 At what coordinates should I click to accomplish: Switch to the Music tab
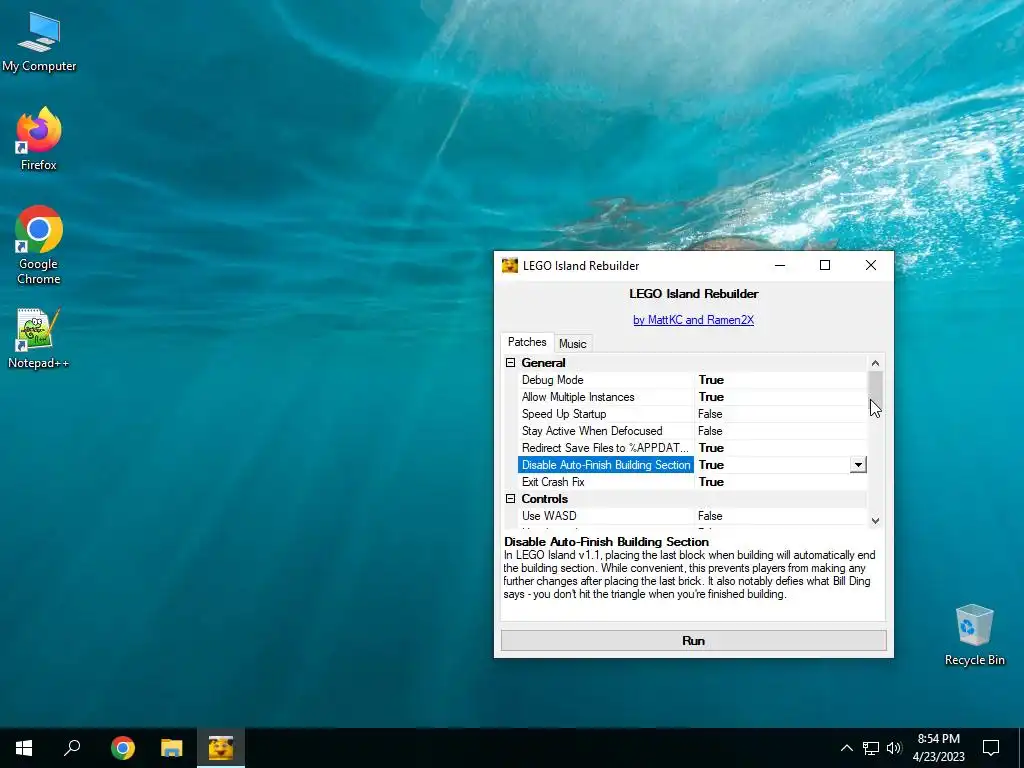tap(573, 344)
